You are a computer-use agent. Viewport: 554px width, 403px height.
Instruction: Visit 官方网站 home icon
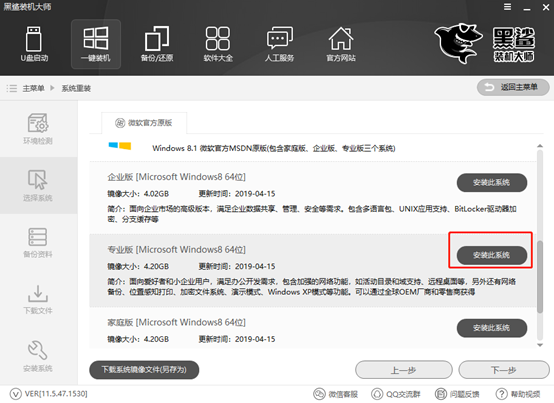(341, 44)
